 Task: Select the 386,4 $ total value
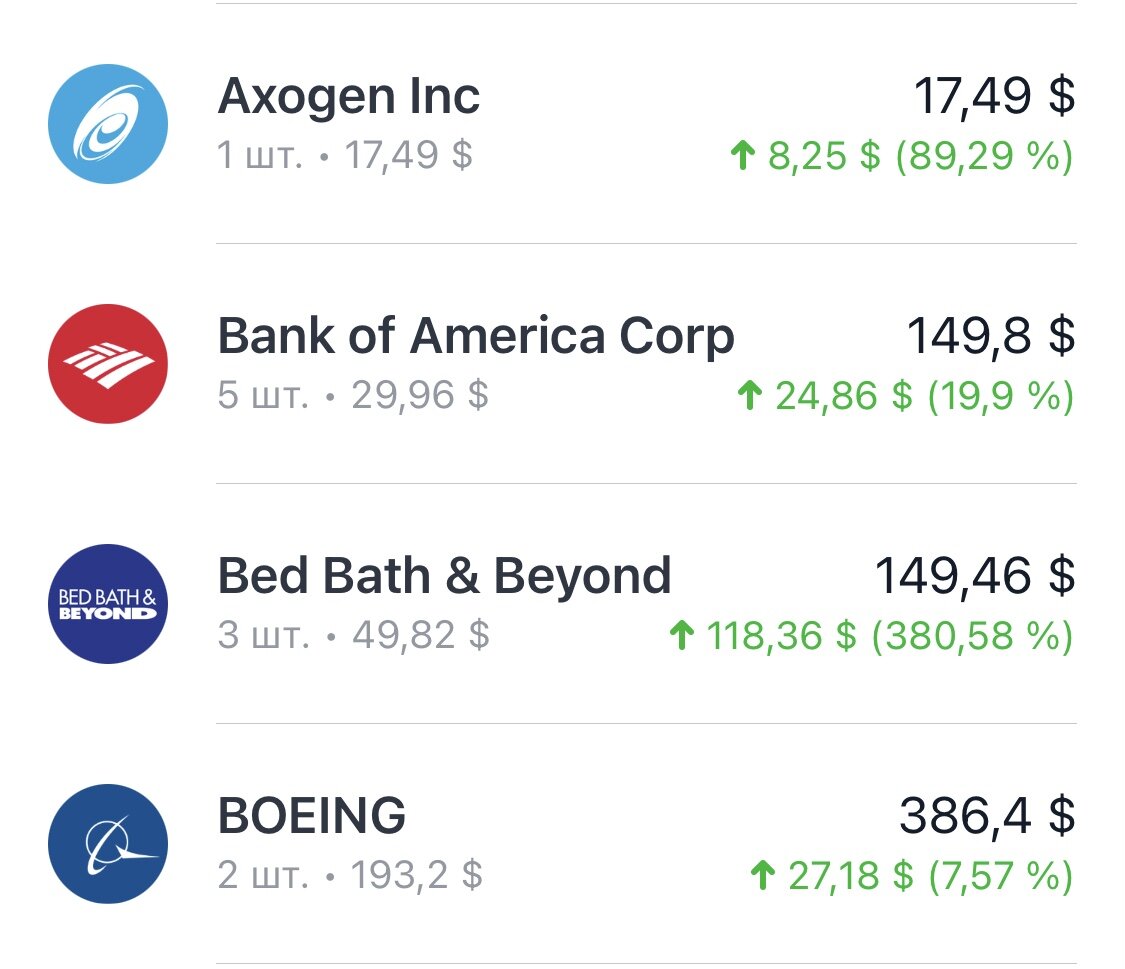[987, 816]
